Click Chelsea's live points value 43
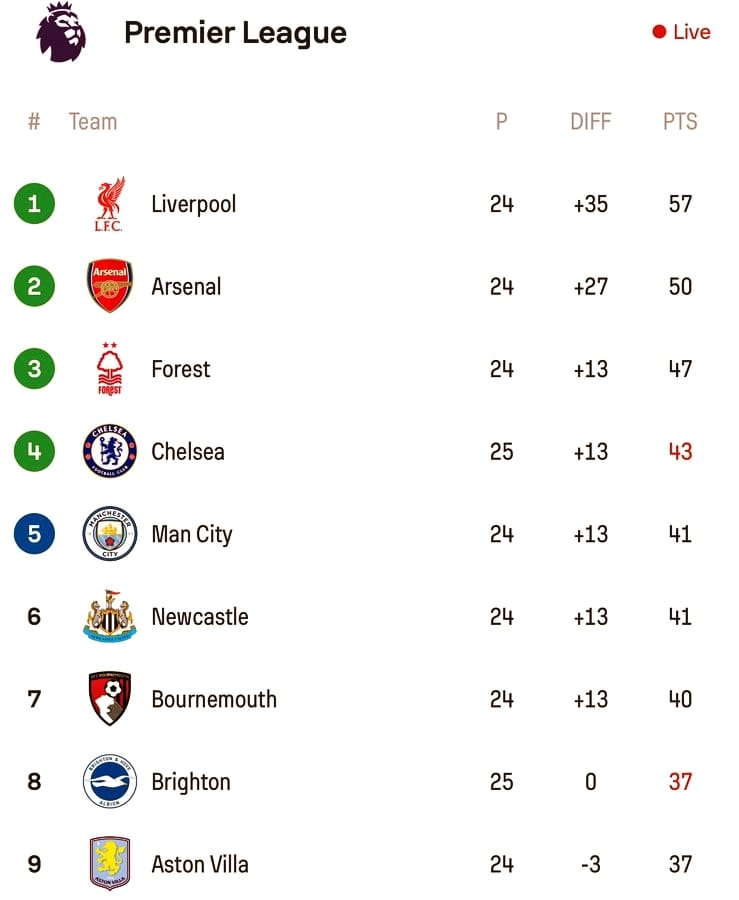 click(680, 452)
